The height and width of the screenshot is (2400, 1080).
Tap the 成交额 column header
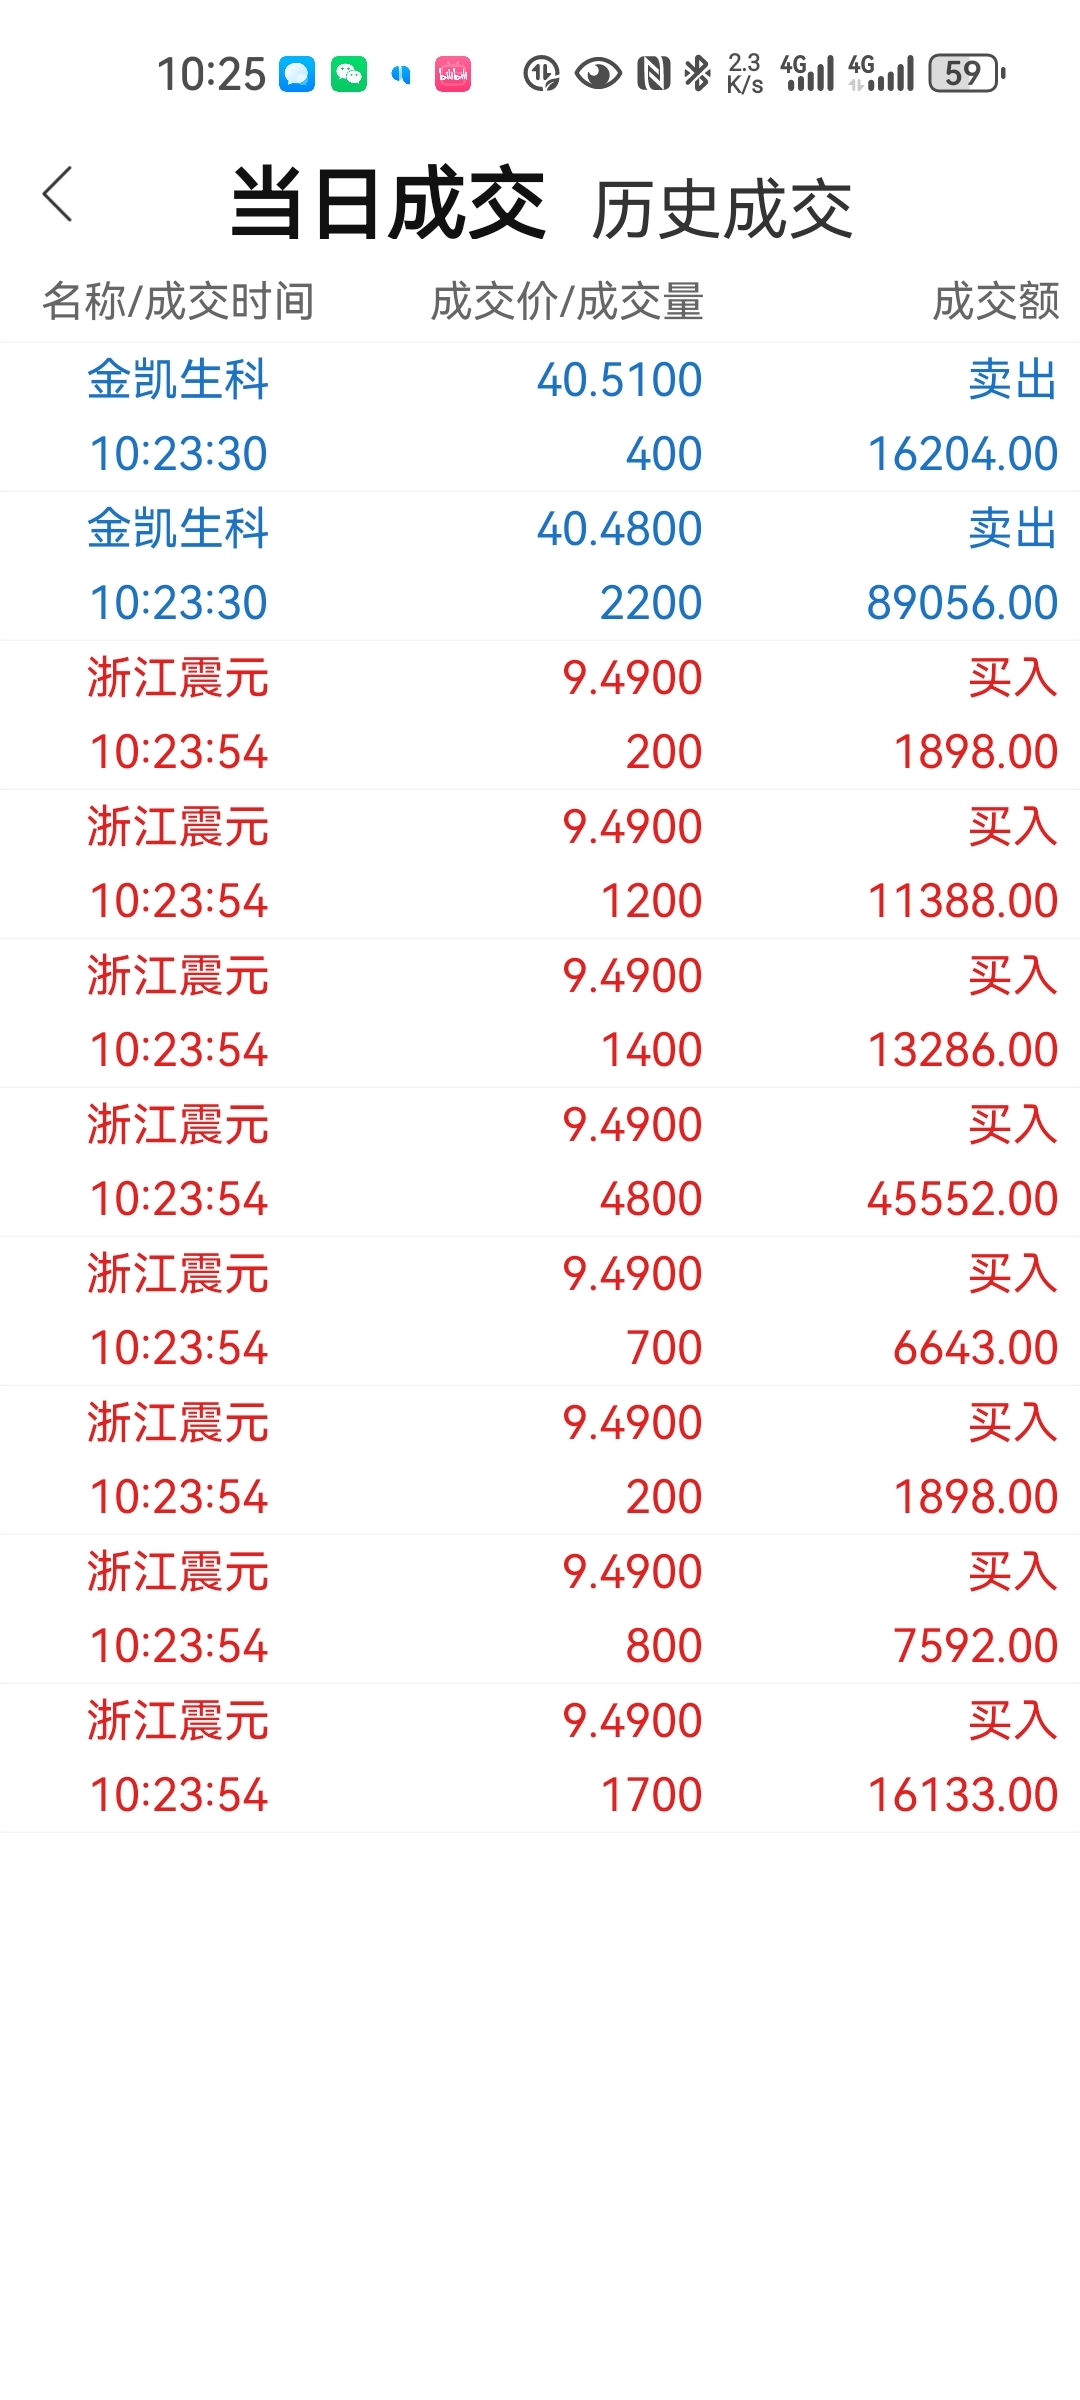[996, 301]
